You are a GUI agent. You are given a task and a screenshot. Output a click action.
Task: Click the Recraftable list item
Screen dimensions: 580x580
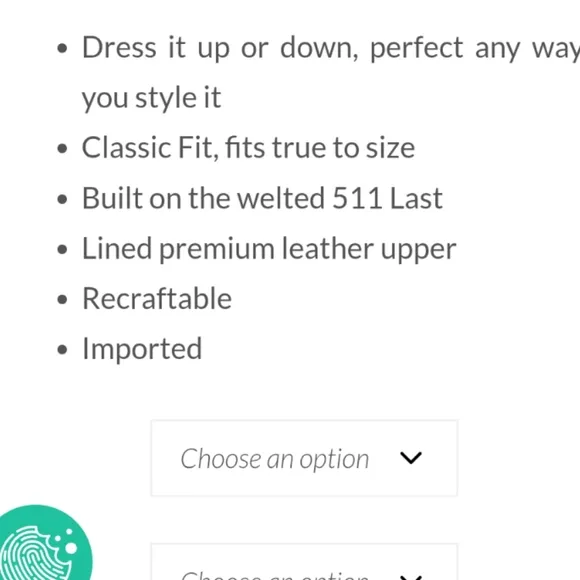pos(157,299)
